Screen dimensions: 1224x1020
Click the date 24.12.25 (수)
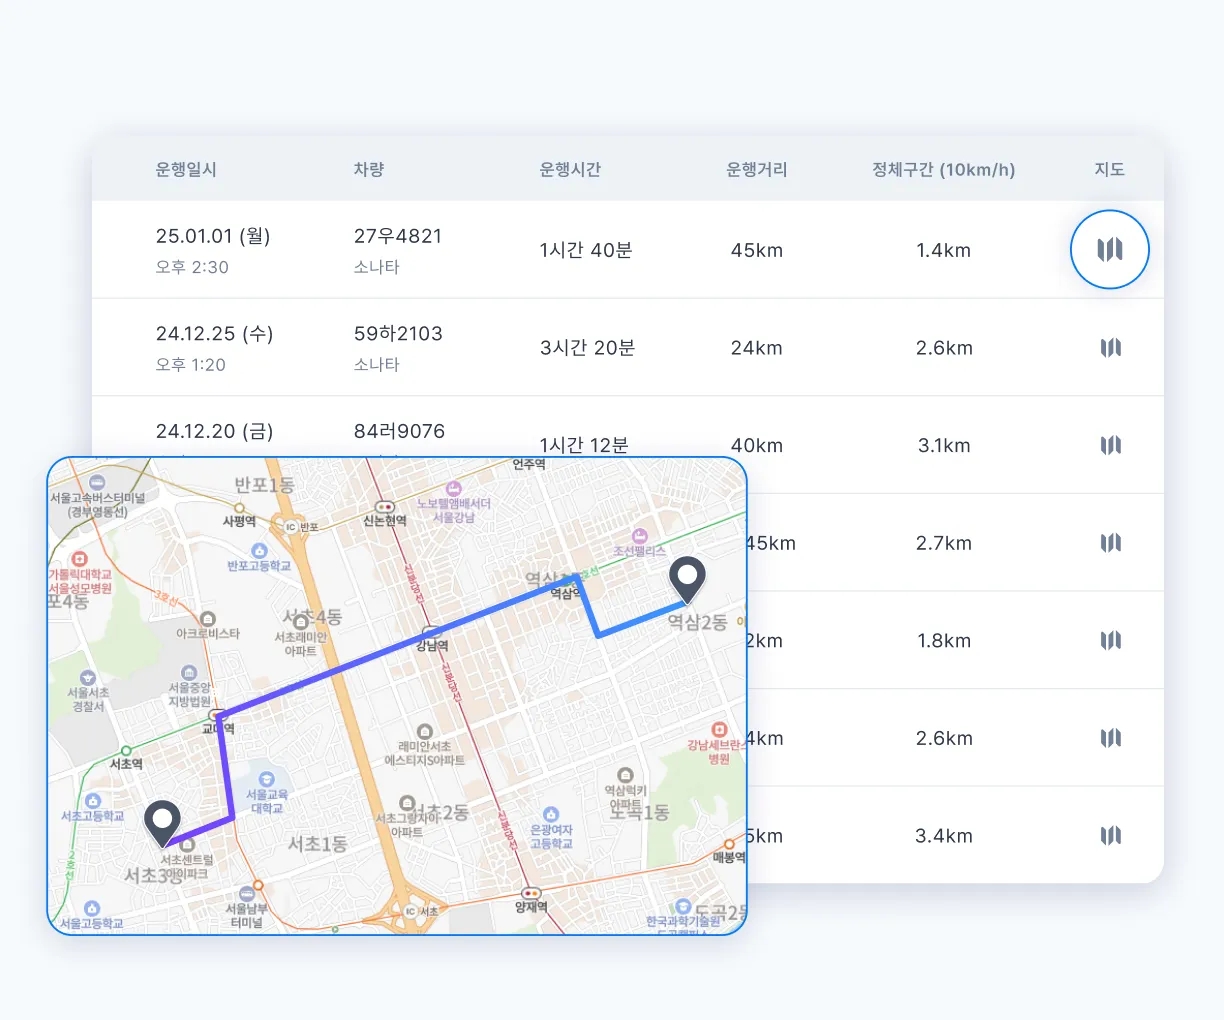(x=214, y=333)
